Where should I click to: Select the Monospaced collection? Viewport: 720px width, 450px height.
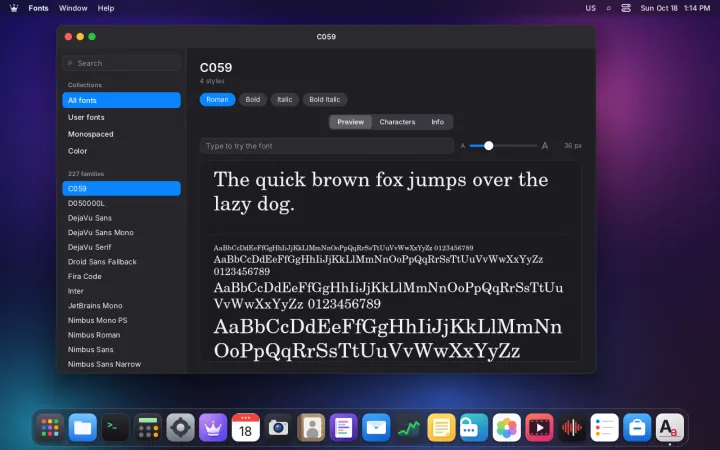click(x=121, y=134)
